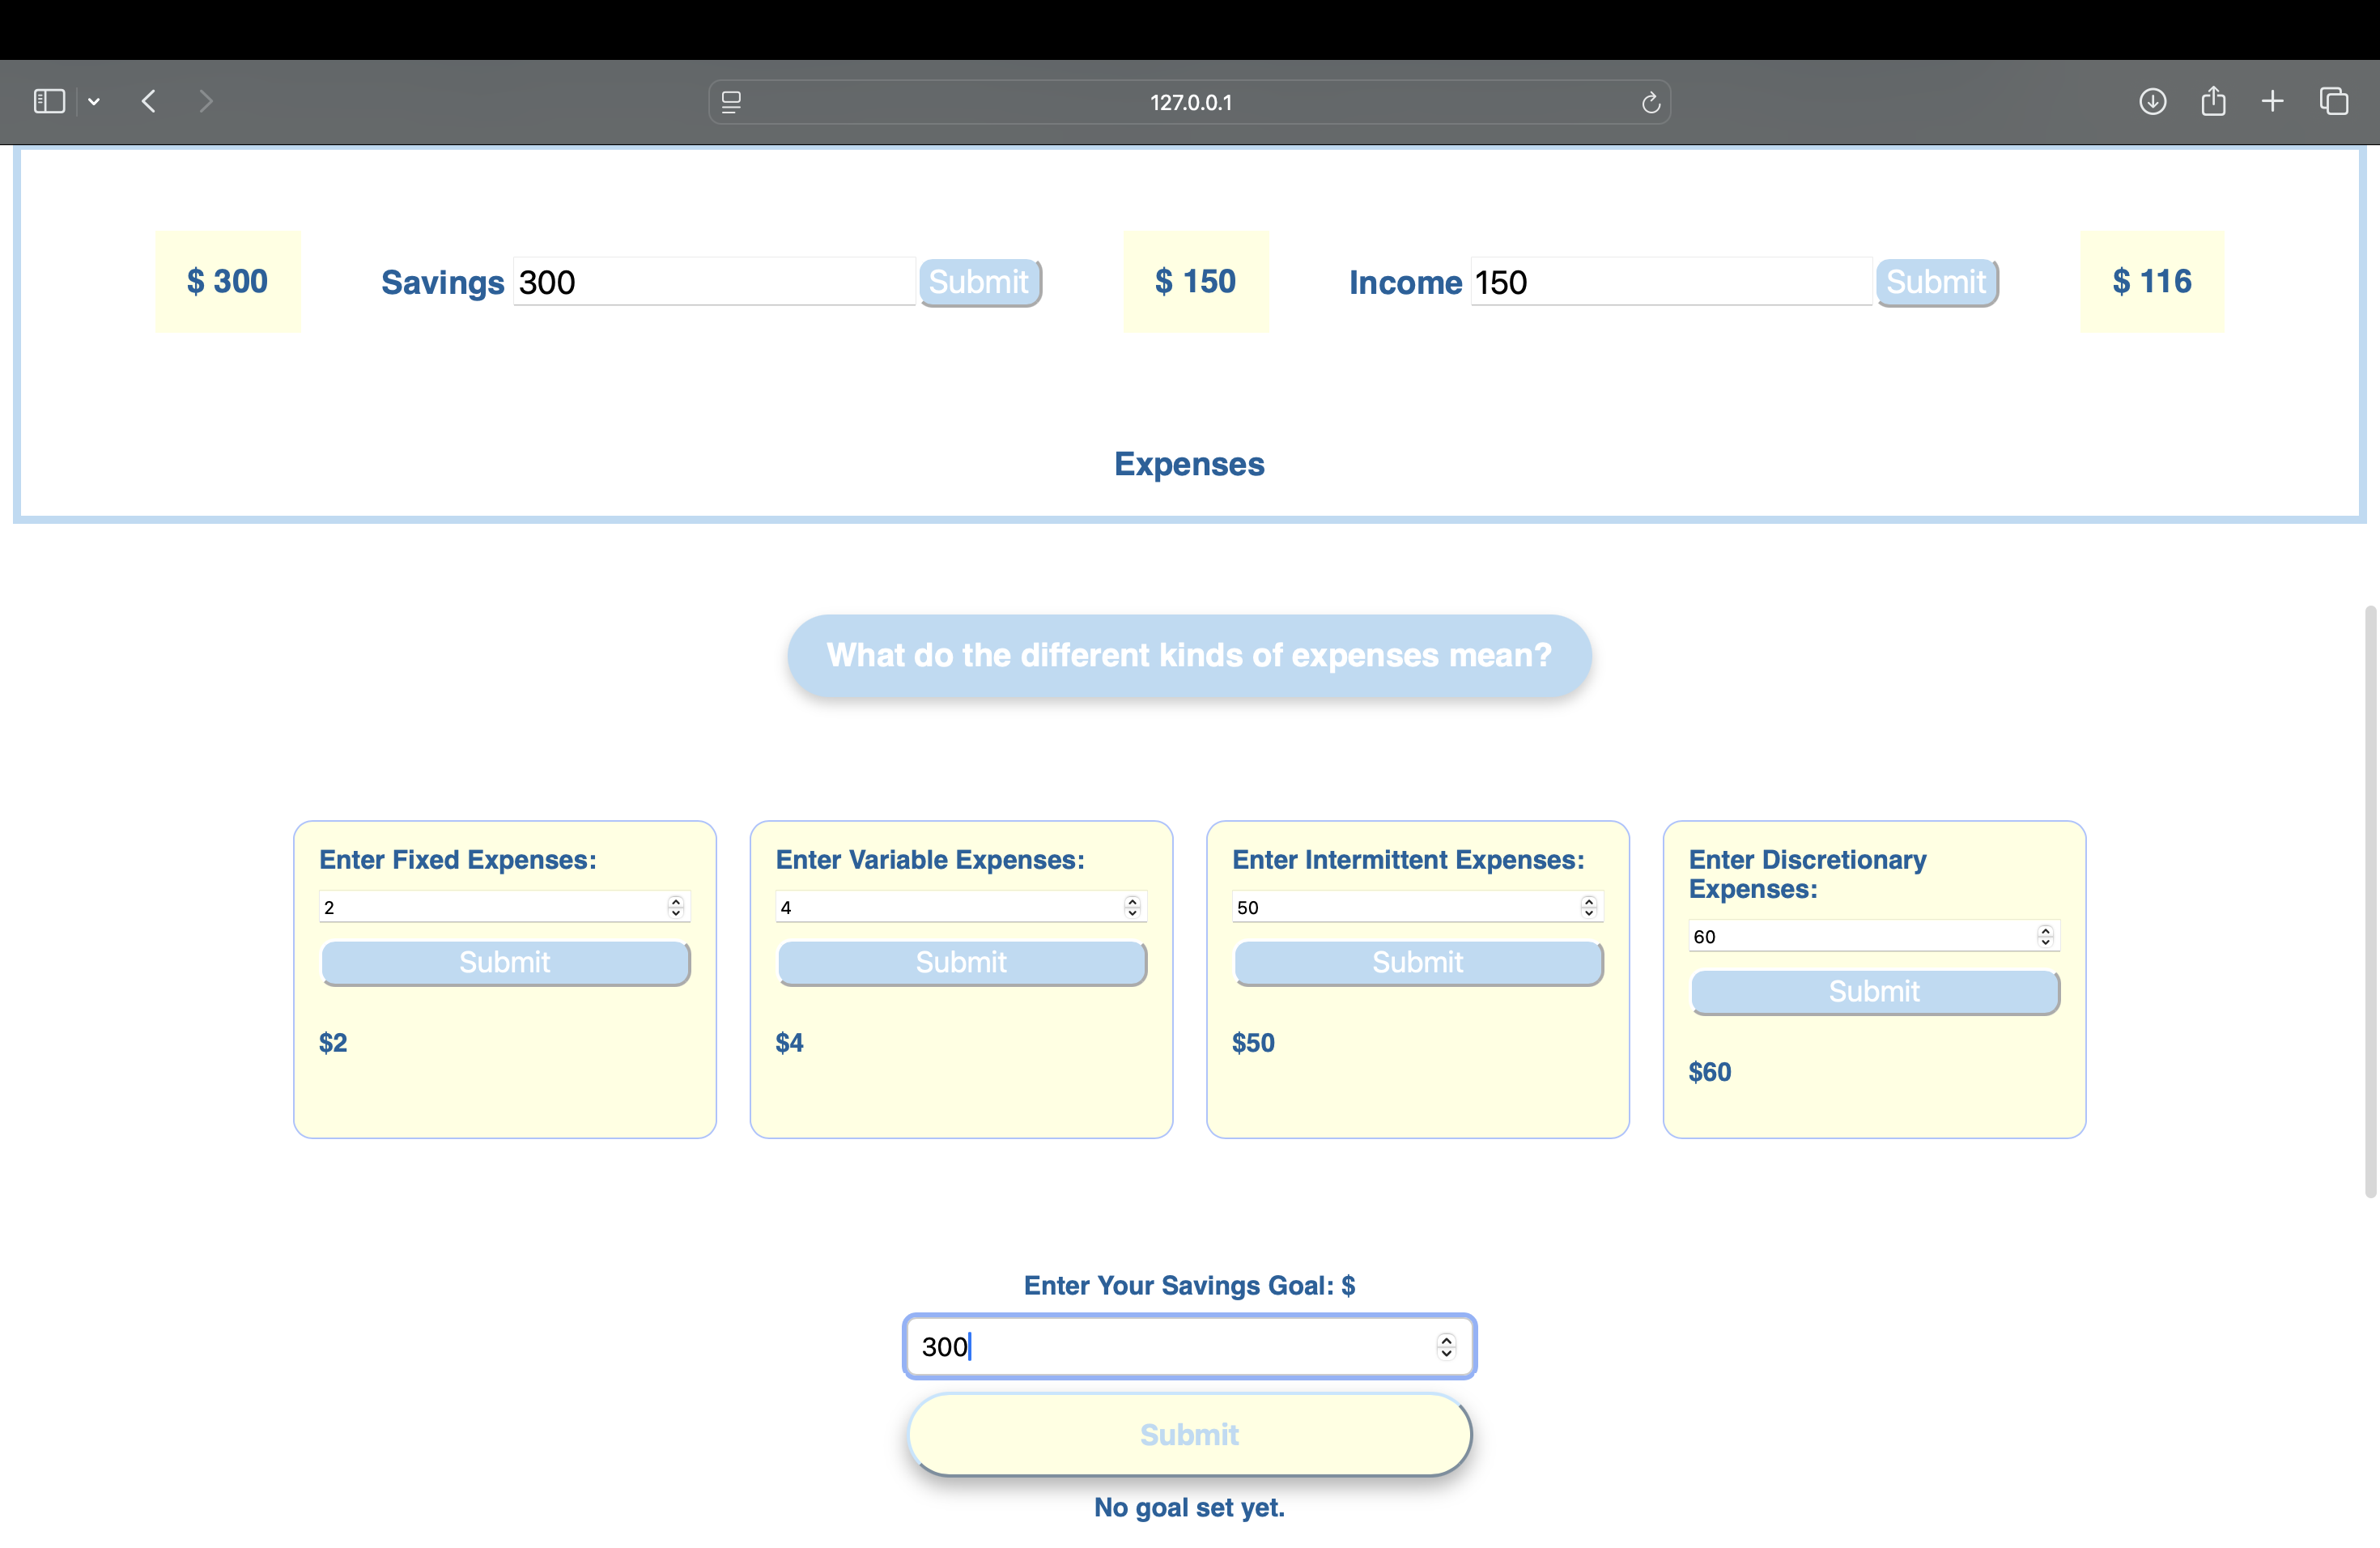Reload the page in address bar
2380x1548 pixels.
coord(1650,102)
